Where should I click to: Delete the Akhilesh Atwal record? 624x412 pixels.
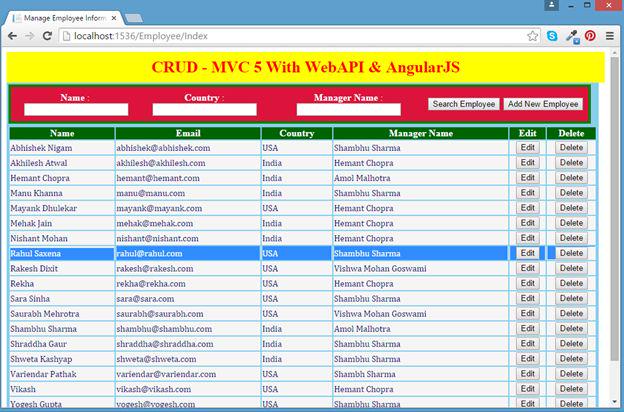tap(571, 163)
